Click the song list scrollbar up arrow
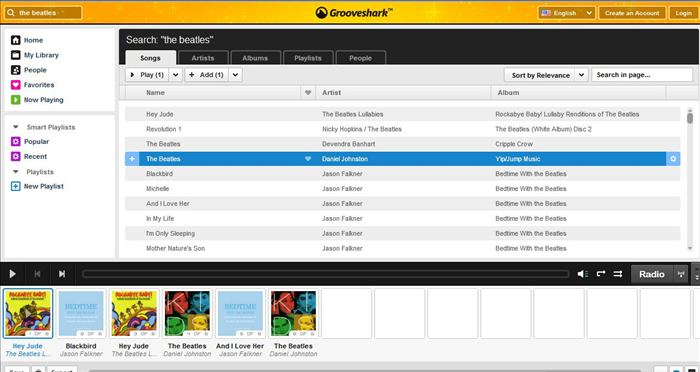 click(690, 110)
